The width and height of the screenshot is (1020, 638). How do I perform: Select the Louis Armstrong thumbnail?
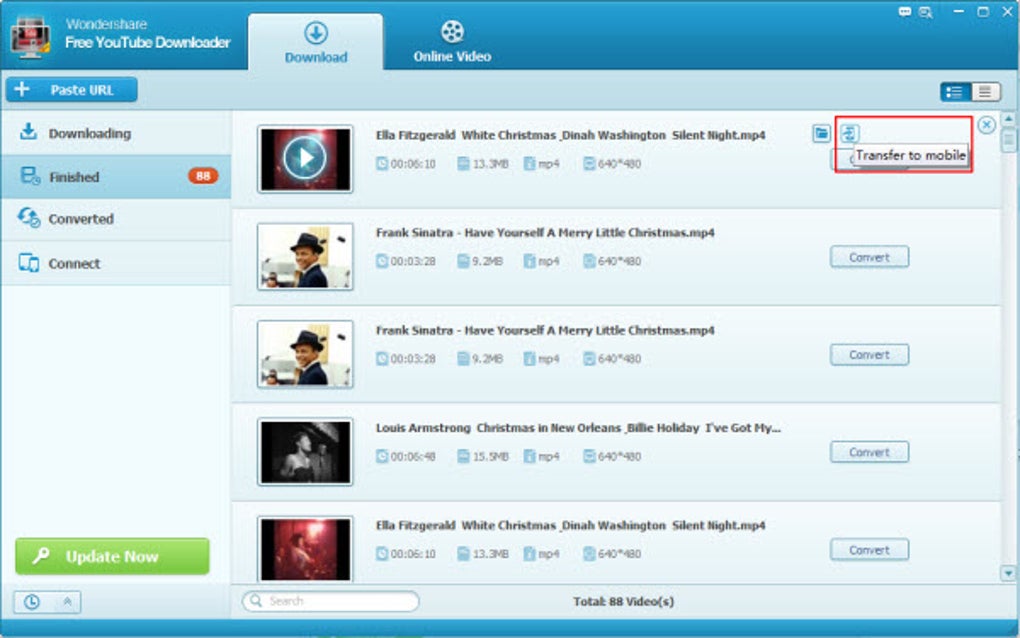pyautogui.click(x=304, y=451)
